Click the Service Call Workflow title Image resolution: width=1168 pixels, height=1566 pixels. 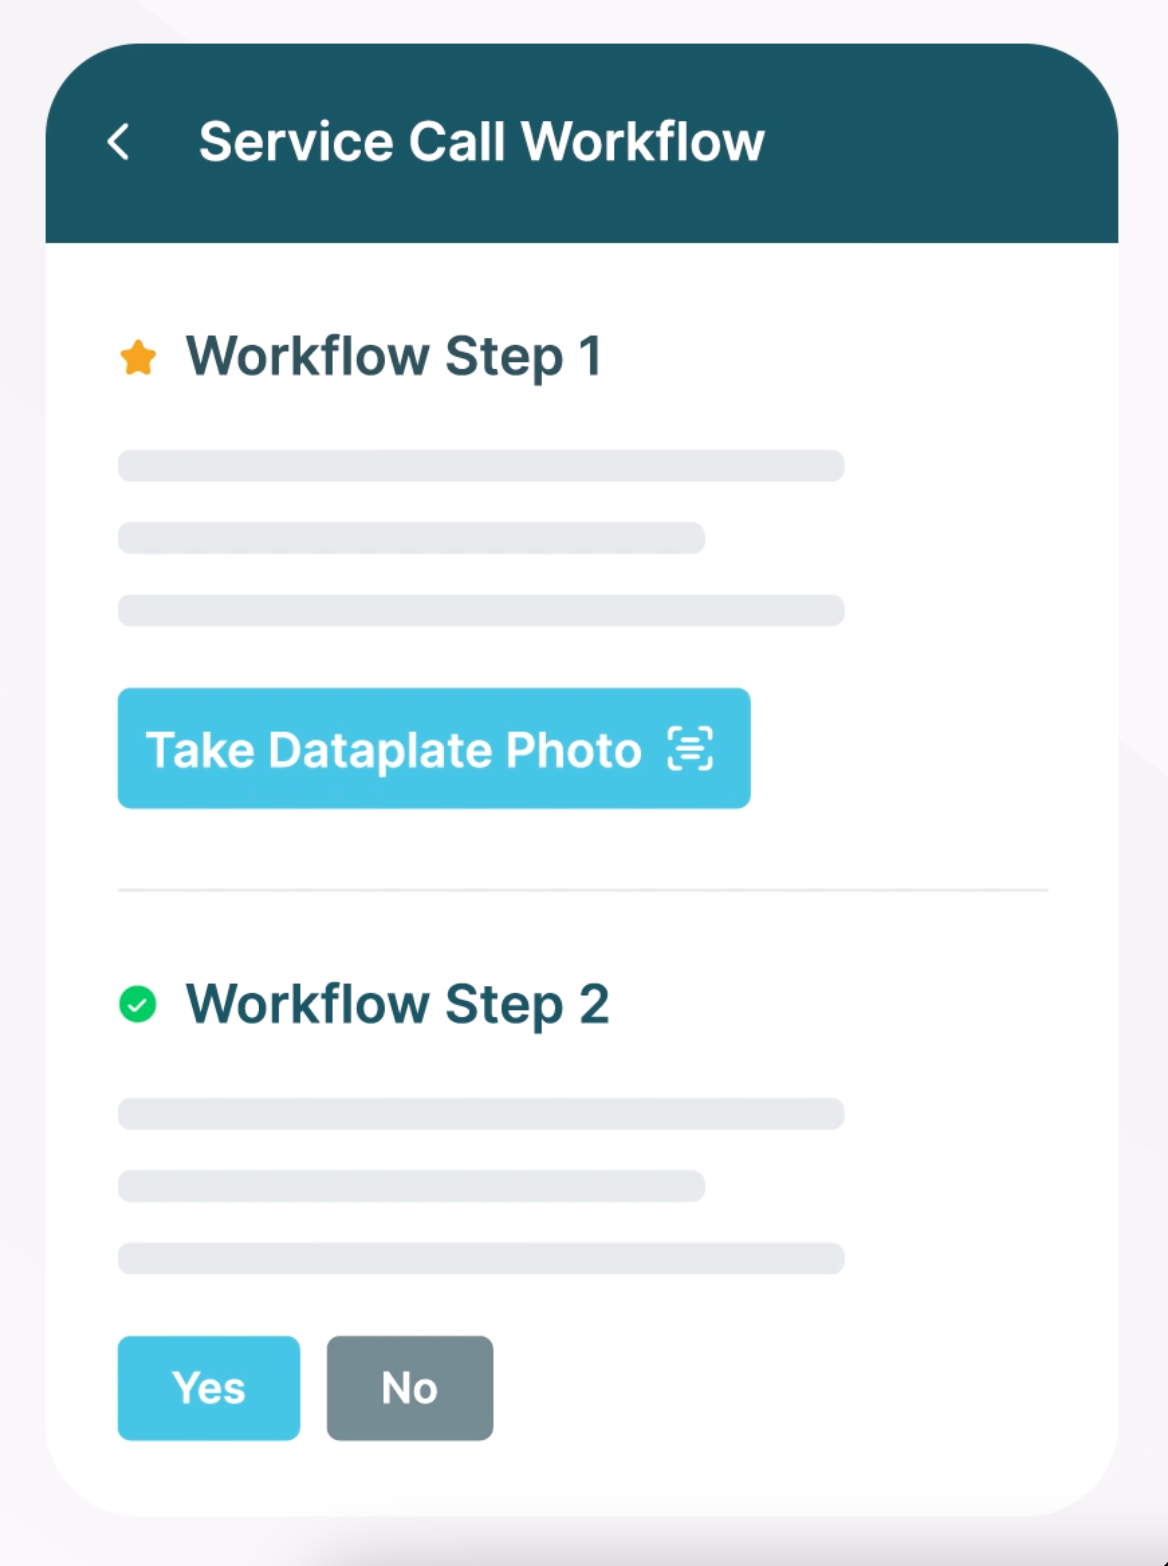[x=481, y=142]
